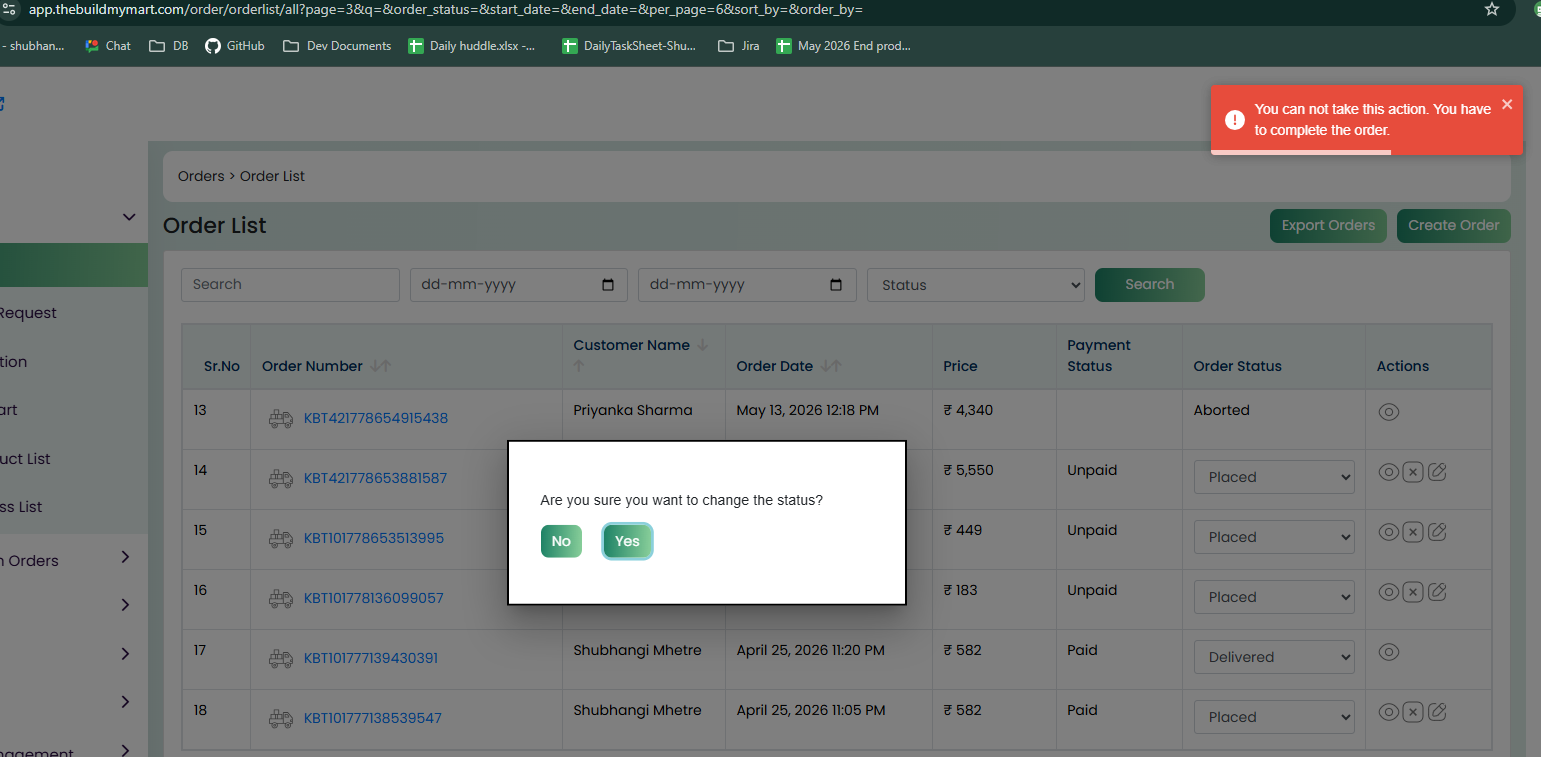Edit order 16 with pencil icon
This screenshot has height=757, width=1541.
pos(1437,592)
